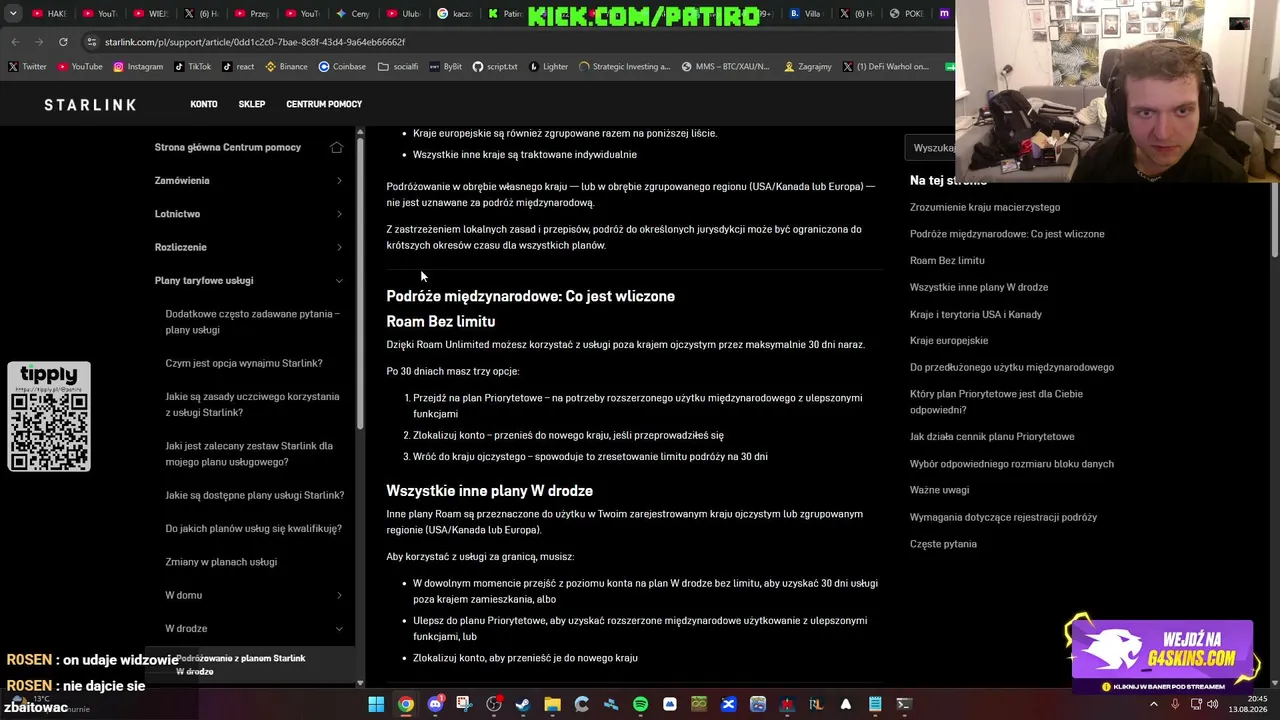Jump to Wymagania dotyczące rejestracji podróży
This screenshot has width=1280, height=720.
(x=1003, y=517)
